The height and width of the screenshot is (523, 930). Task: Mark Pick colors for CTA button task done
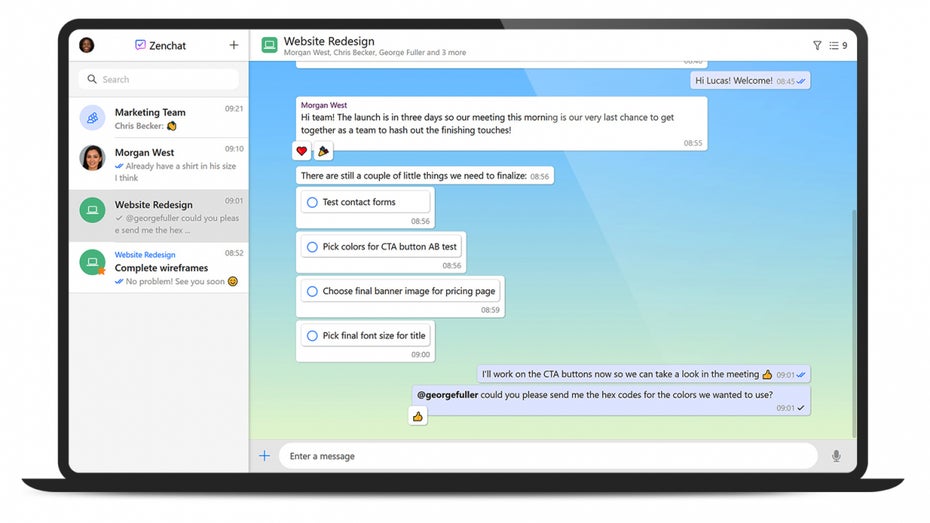pos(312,247)
